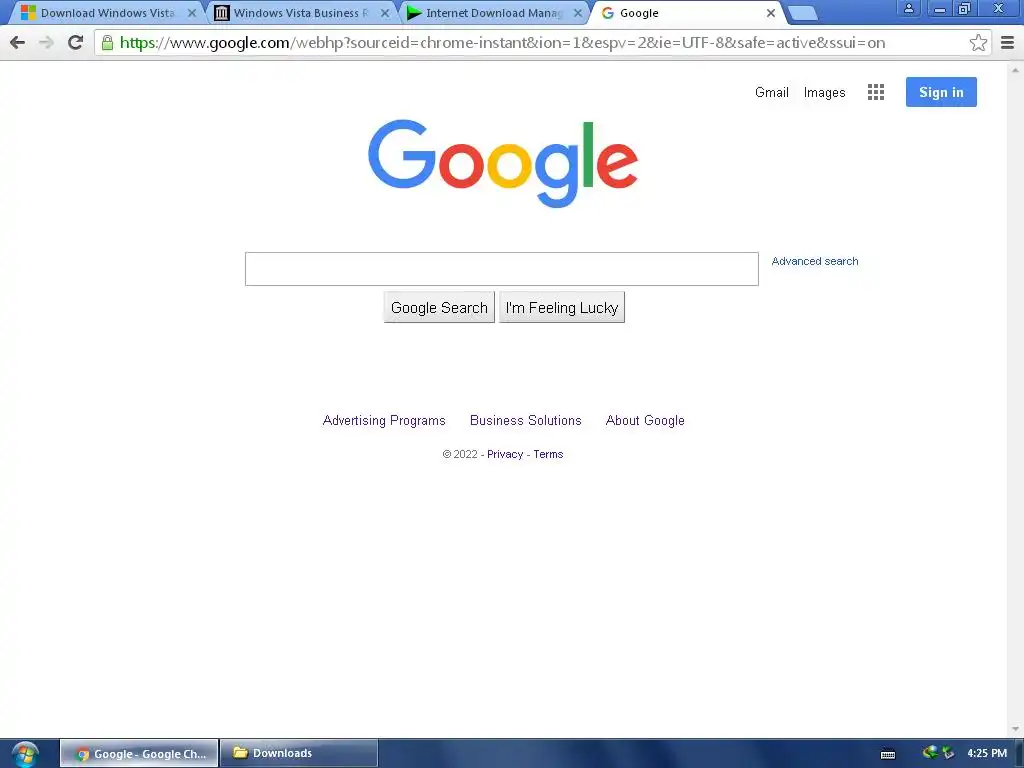The image size is (1024, 768).
Task: Click the Google Search button
Action: tap(439, 308)
